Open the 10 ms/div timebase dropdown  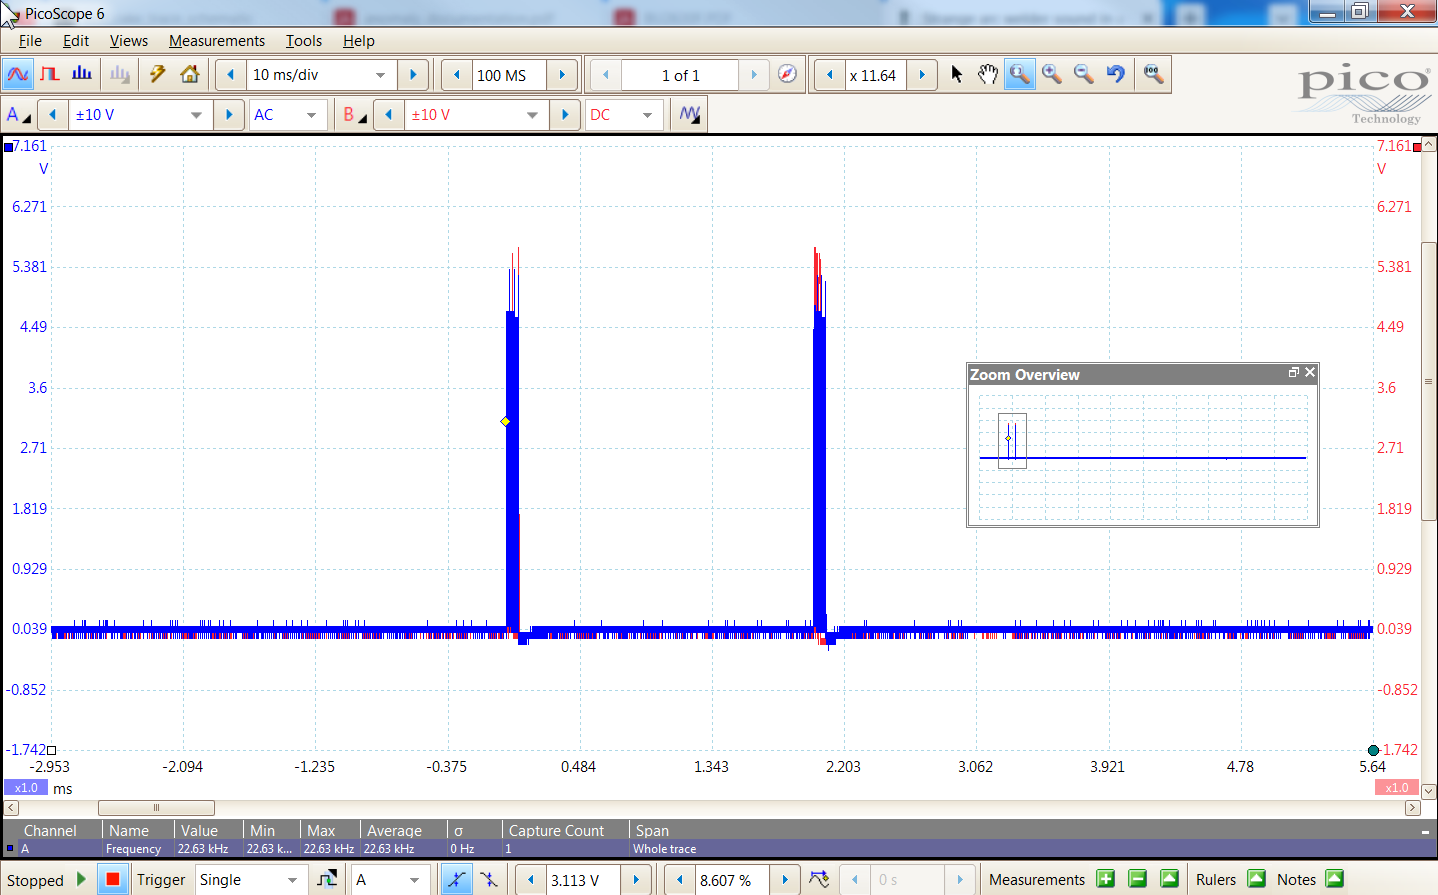point(380,76)
